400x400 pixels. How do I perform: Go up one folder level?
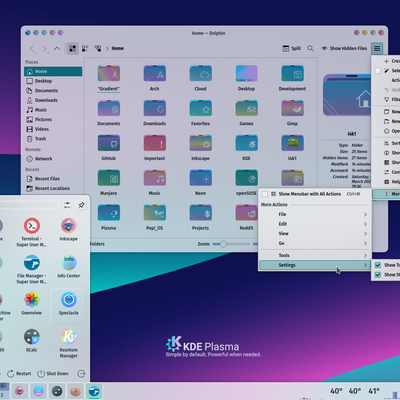click(x=57, y=49)
